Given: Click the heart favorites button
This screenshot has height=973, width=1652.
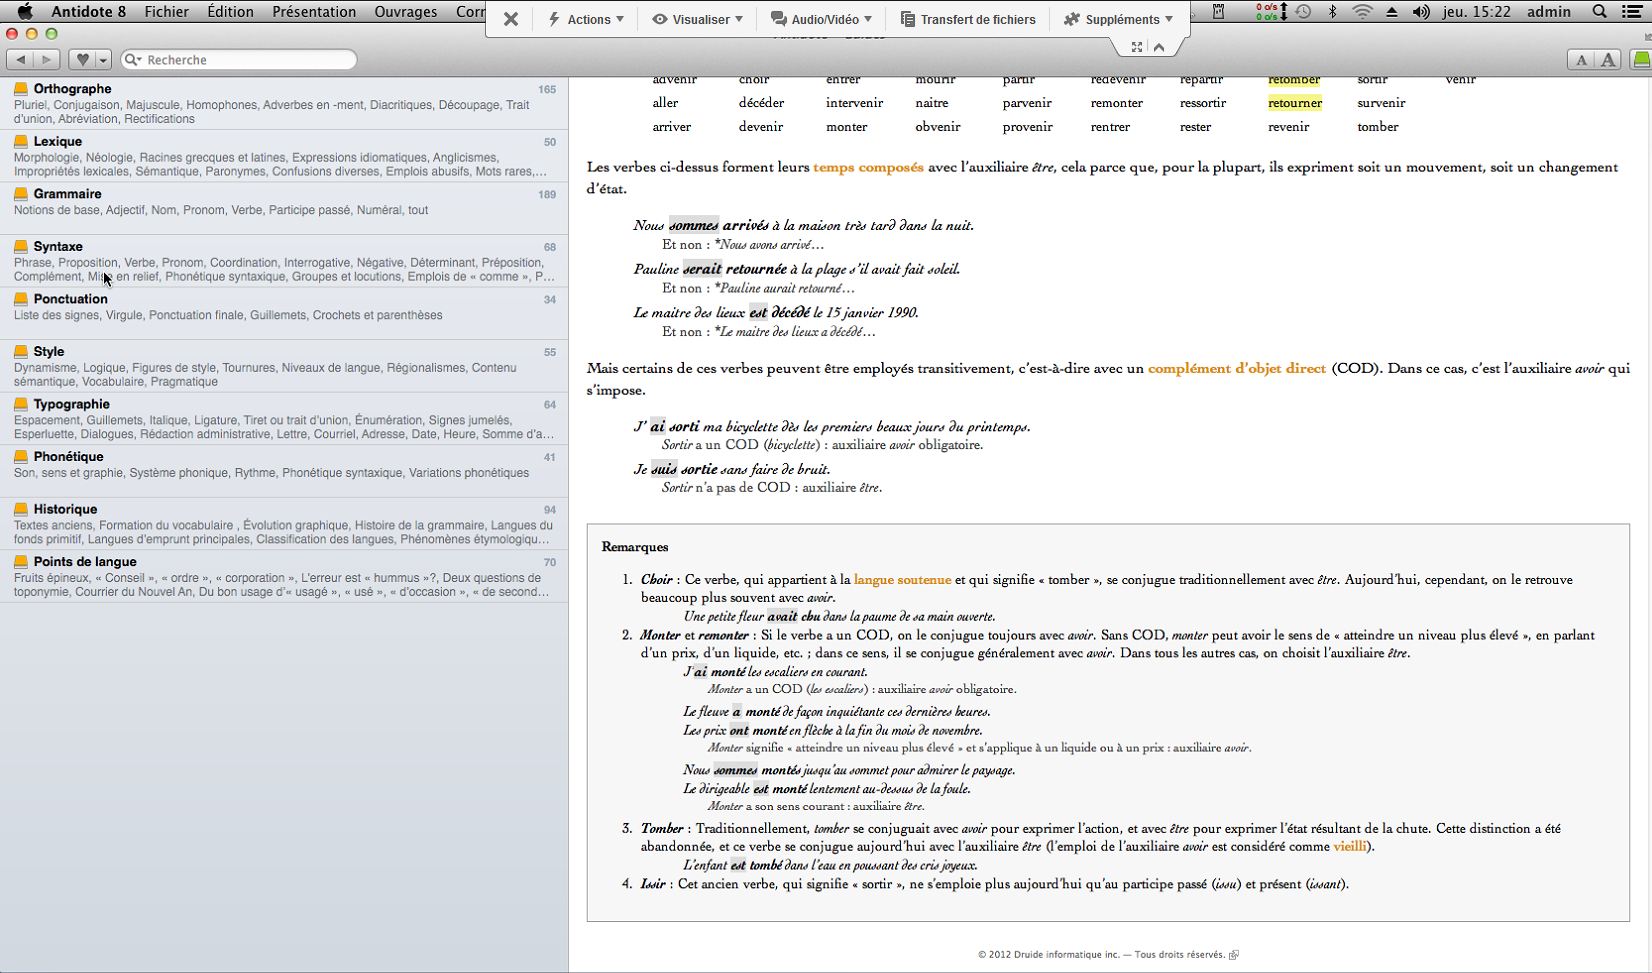Looking at the screenshot, I should tap(83, 60).
